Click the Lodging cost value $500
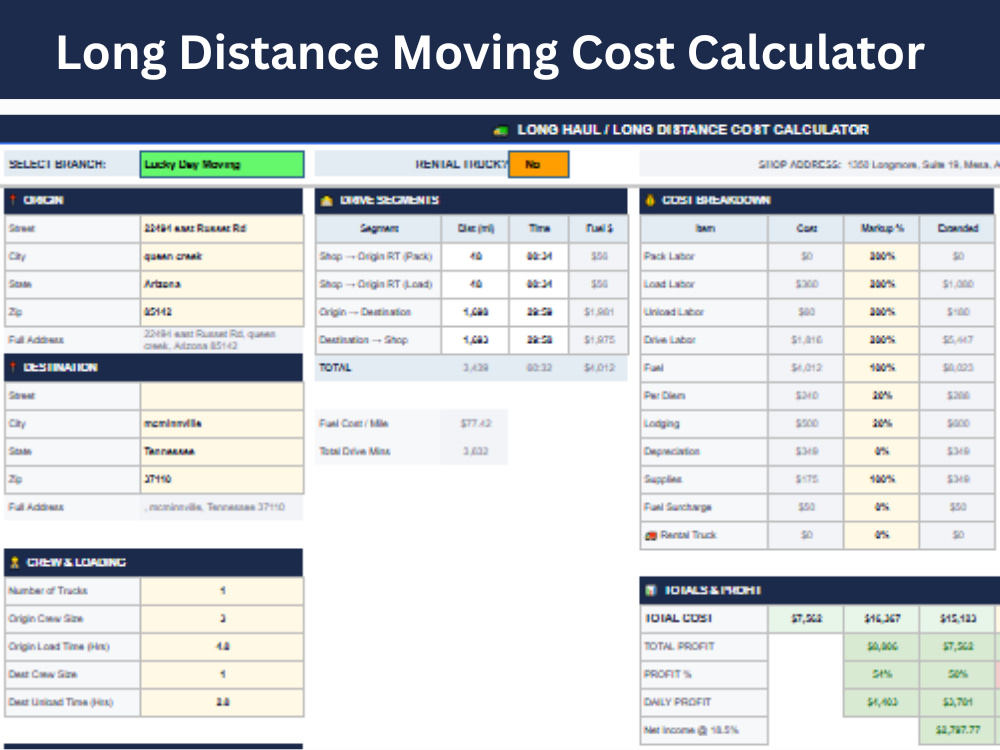Viewport: 1000px width, 750px height. [806, 423]
